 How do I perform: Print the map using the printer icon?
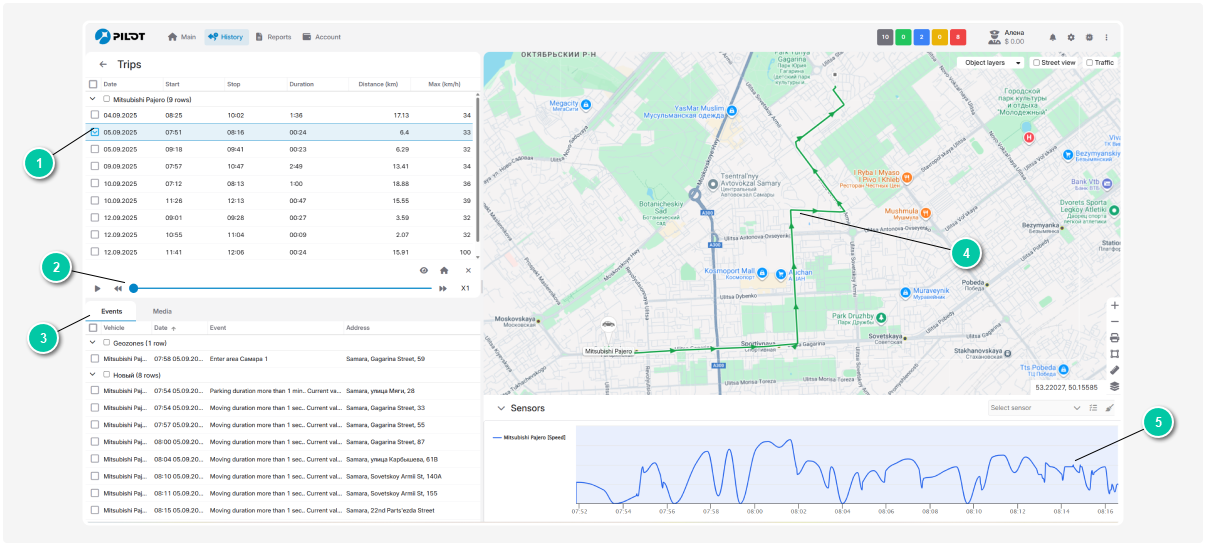[1114, 338]
